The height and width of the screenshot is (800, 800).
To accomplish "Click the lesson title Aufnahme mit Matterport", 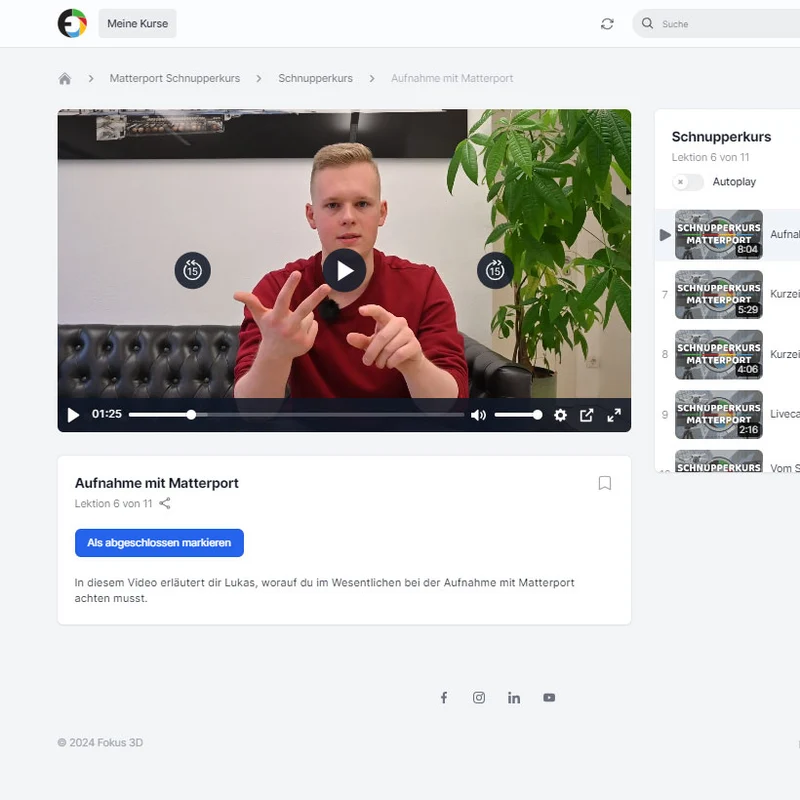I will (157, 483).
